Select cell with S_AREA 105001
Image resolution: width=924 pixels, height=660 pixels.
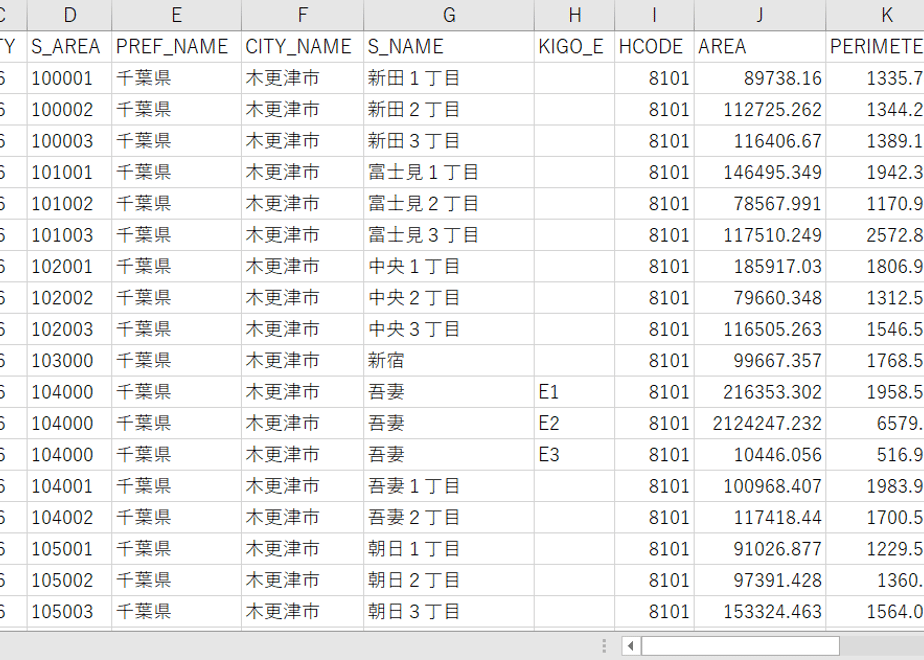pos(70,549)
